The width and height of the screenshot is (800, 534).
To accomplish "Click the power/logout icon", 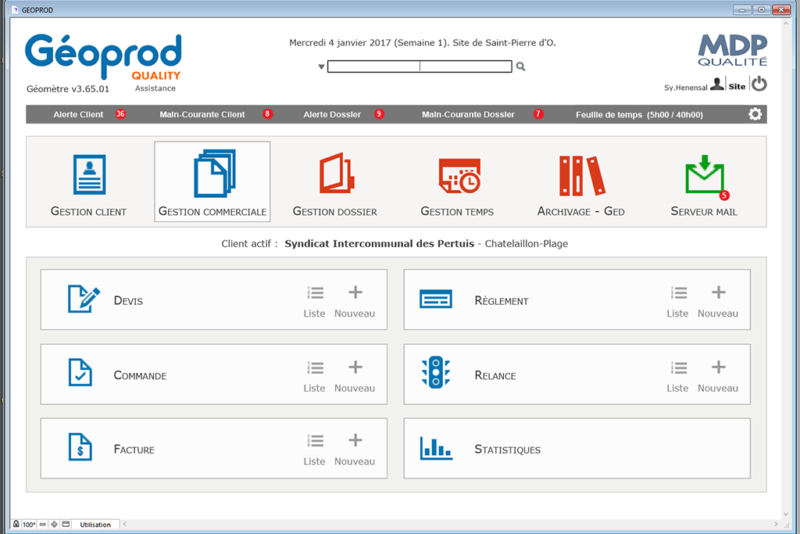I will (x=759, y=85).
